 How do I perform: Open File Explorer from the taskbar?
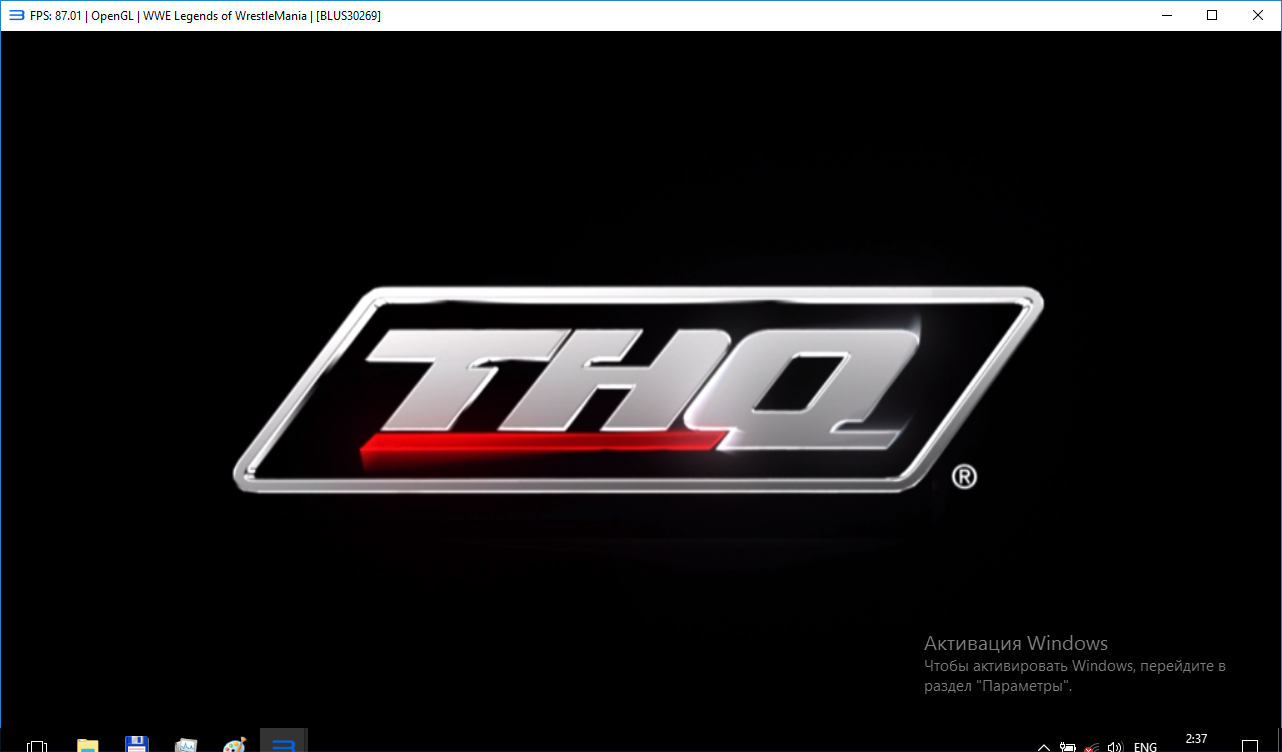coord(88,745)
